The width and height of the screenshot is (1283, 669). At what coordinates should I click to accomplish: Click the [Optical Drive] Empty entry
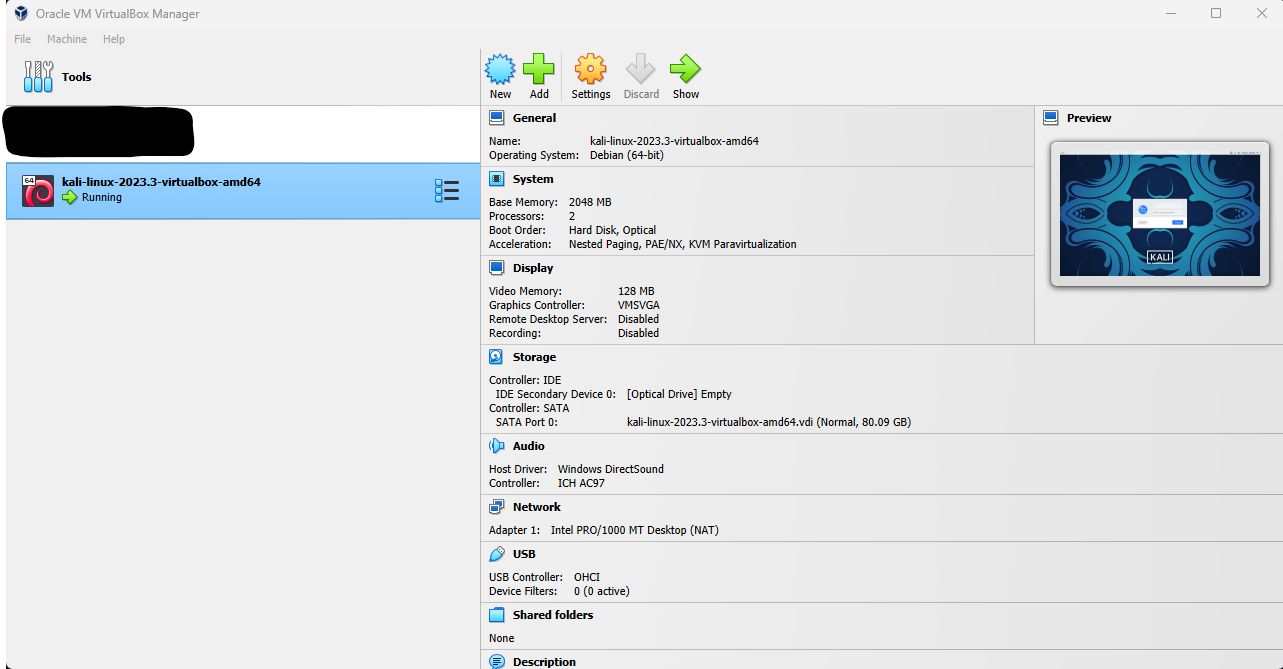tap(679, 394)
